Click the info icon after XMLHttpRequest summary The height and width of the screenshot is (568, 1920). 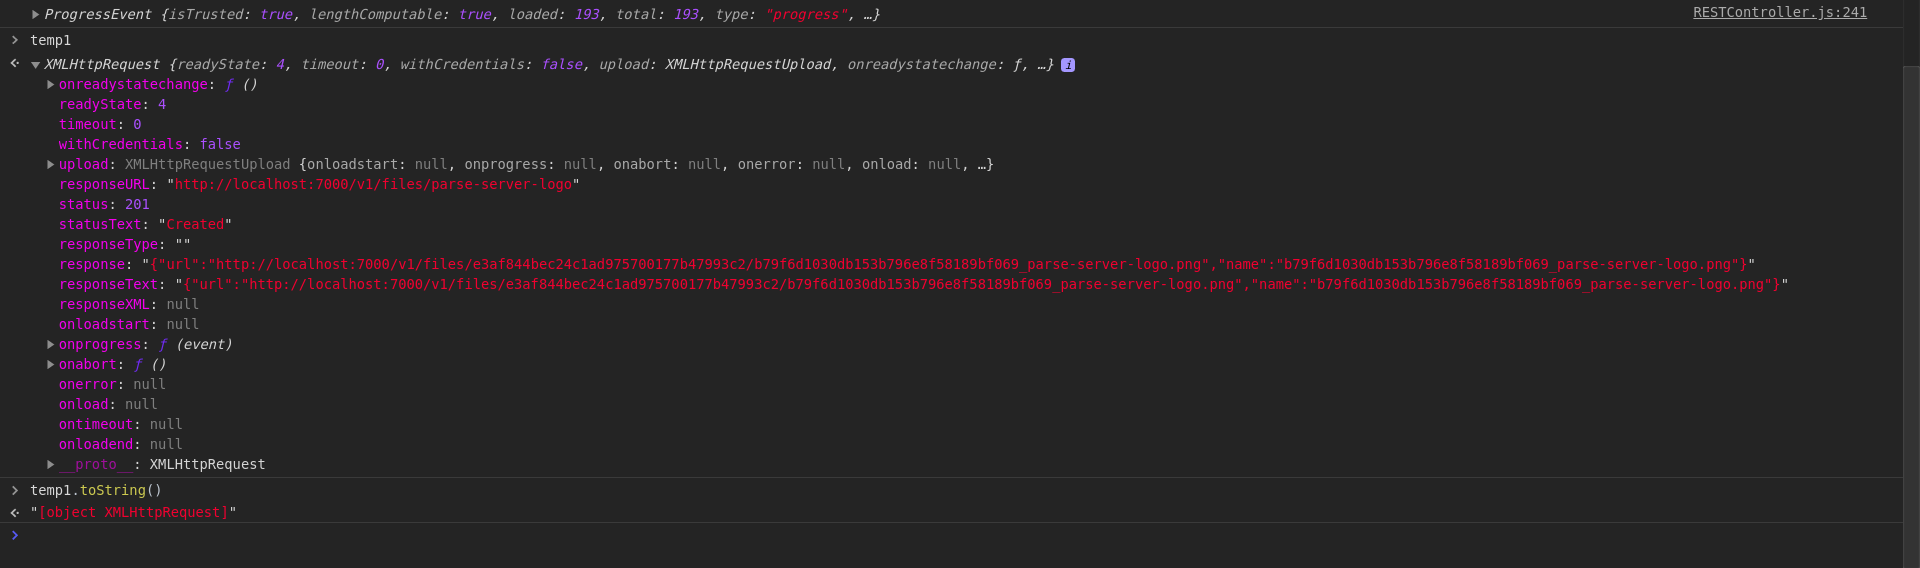point(1068,65)
